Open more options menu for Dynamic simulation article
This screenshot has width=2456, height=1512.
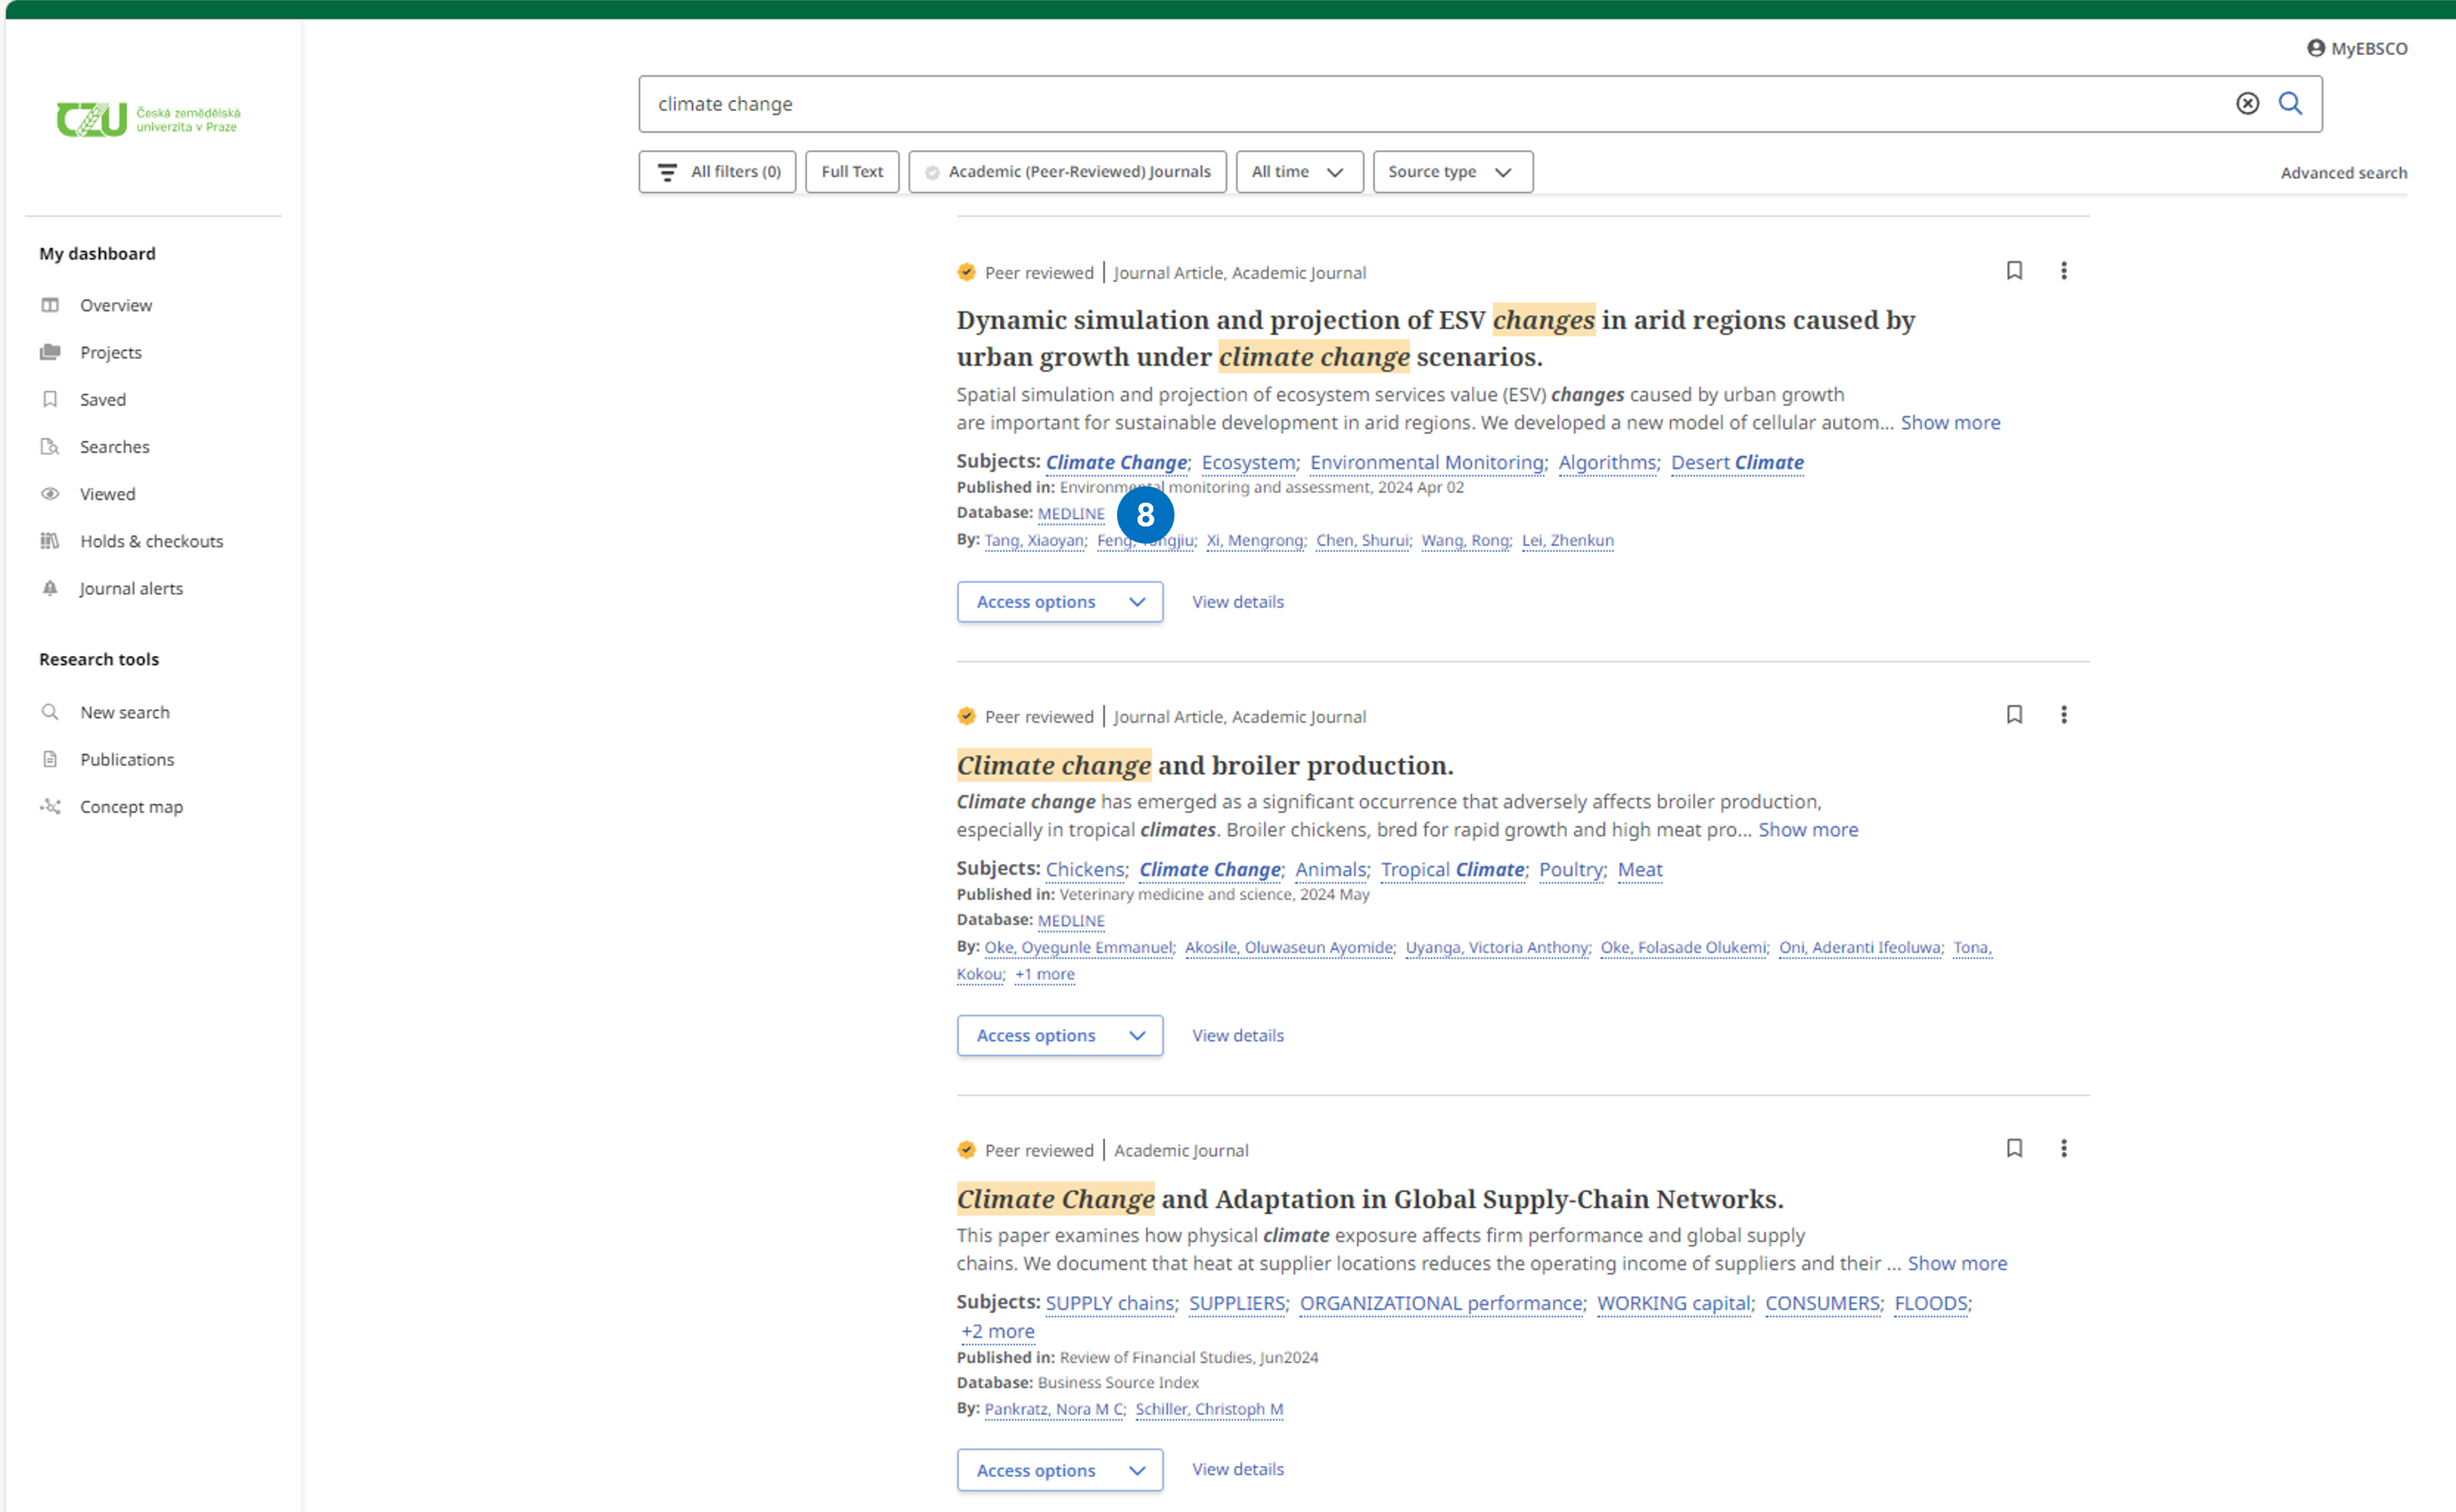point(2063,271)
